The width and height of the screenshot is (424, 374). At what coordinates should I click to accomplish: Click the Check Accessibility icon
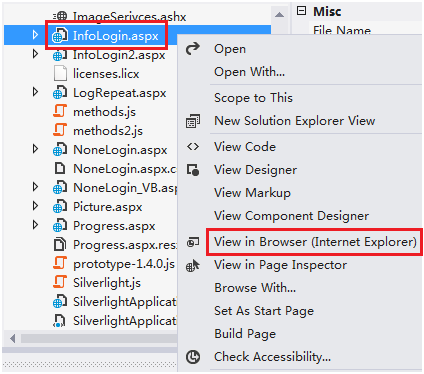(193, 357)
